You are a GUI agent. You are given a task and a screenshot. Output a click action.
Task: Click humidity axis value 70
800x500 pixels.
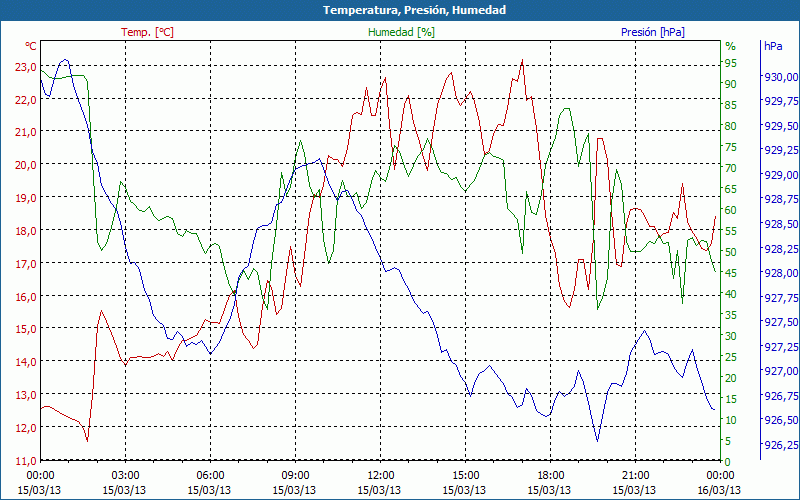tap(731, 168)
